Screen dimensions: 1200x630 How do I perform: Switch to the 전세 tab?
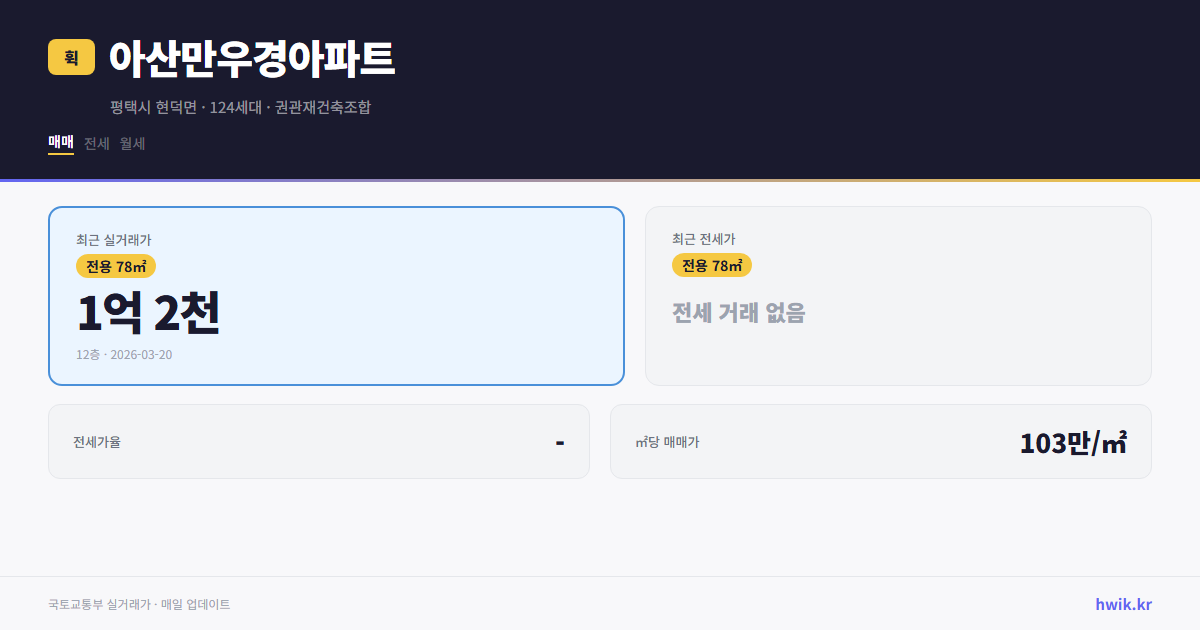click(94, 143)
